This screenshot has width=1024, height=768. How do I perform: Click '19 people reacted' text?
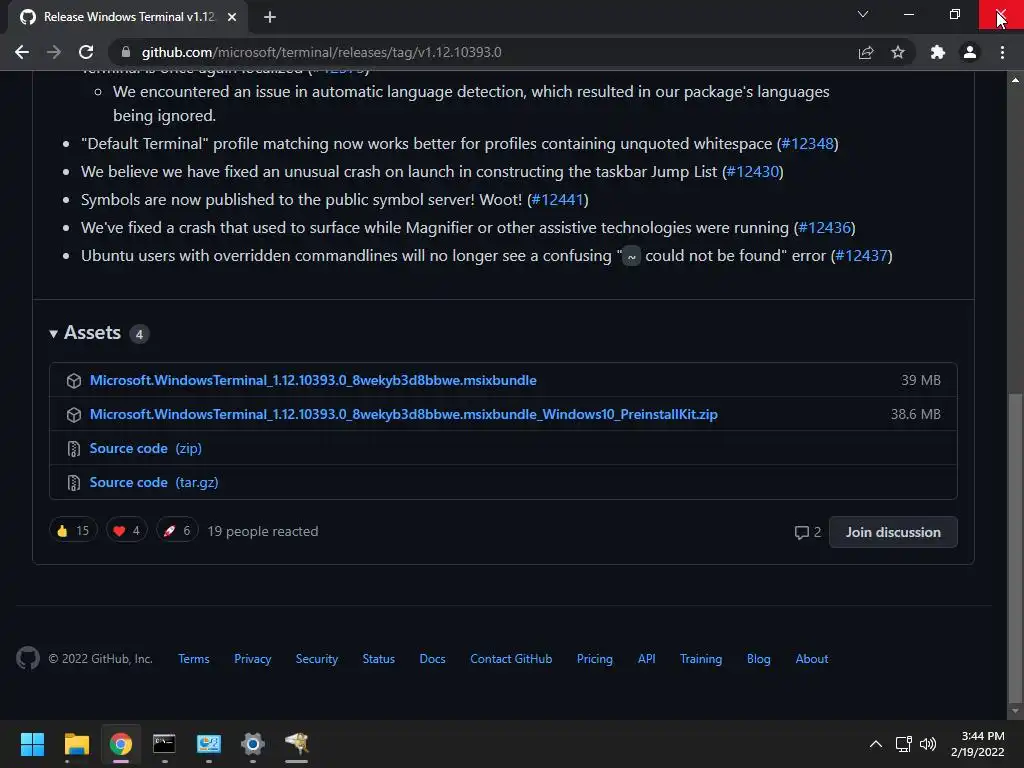click(x=263, y=532)
